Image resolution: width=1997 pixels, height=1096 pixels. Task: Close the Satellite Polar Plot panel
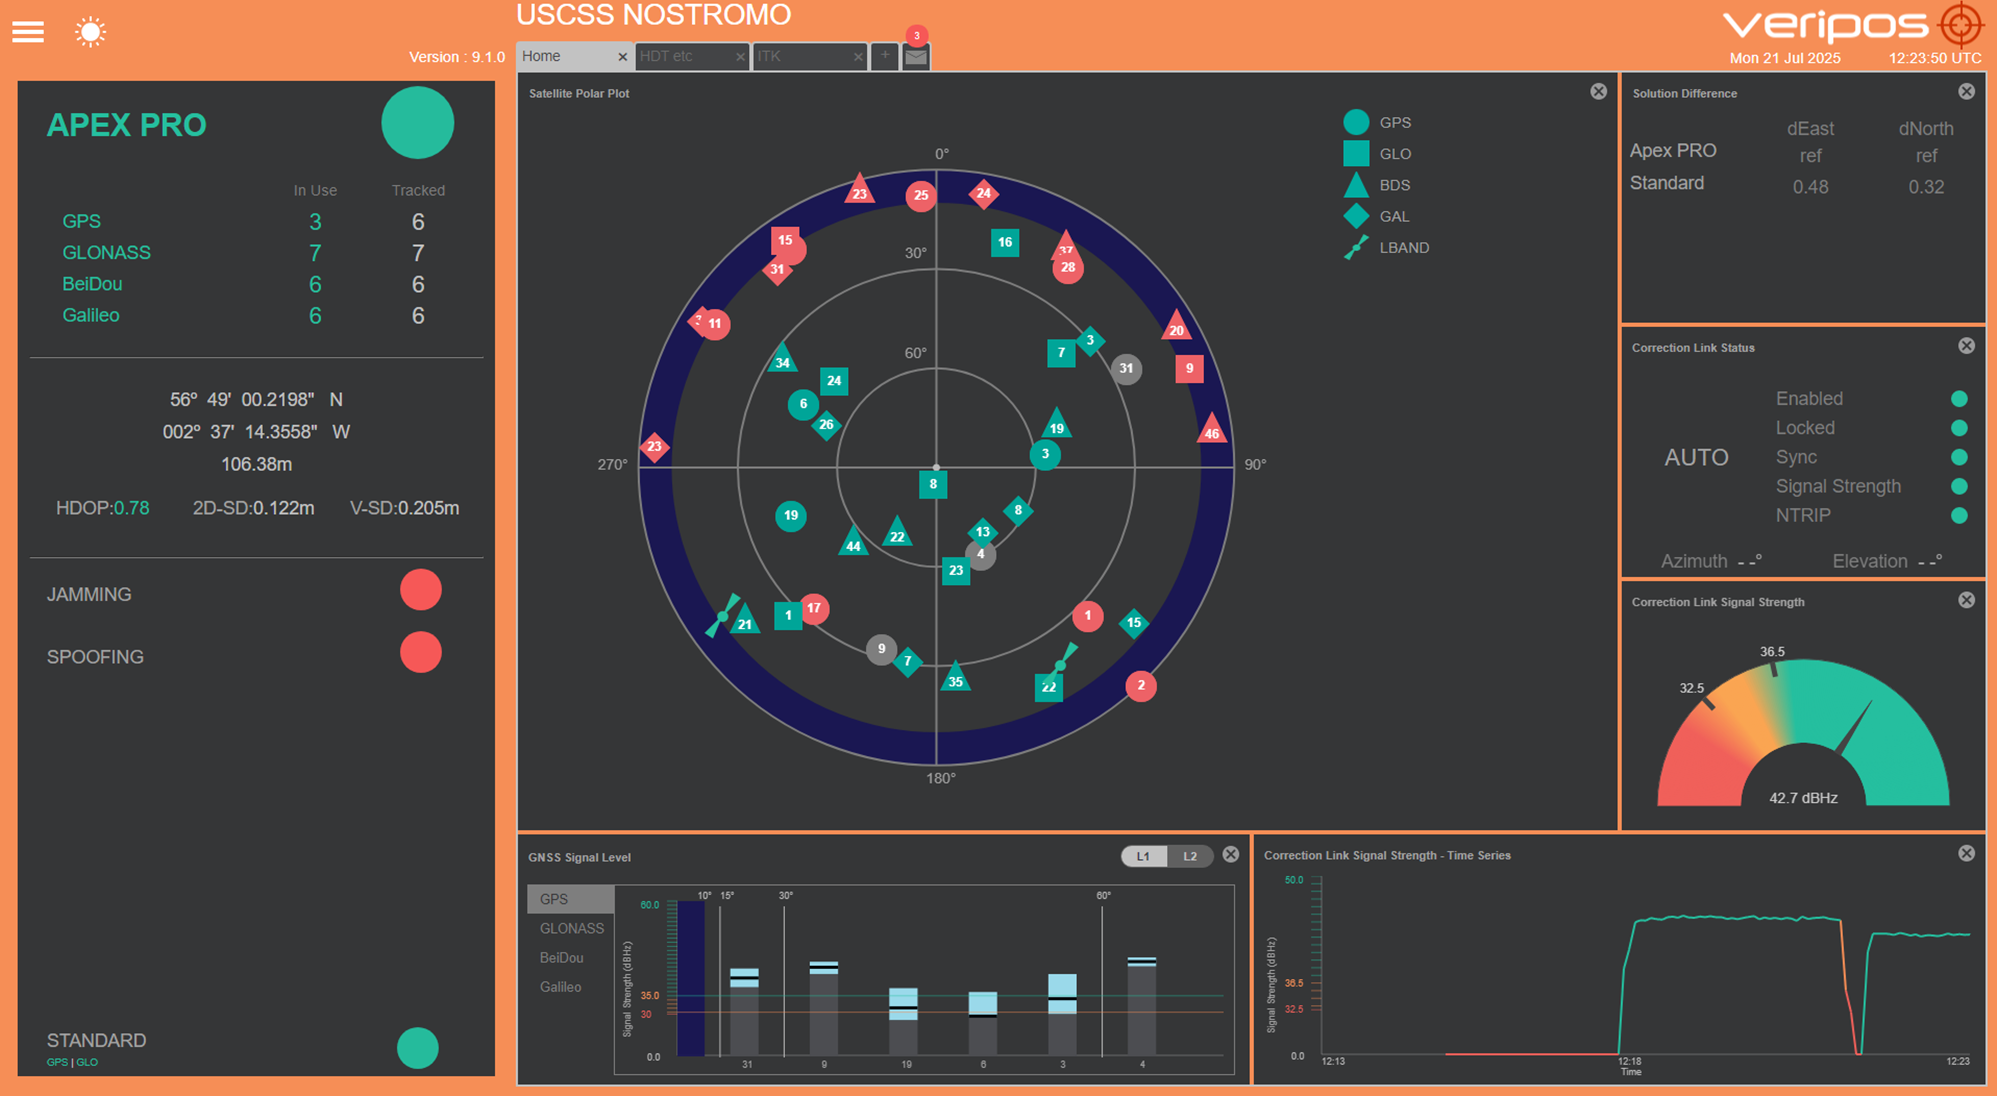(x=1599, y=92)
